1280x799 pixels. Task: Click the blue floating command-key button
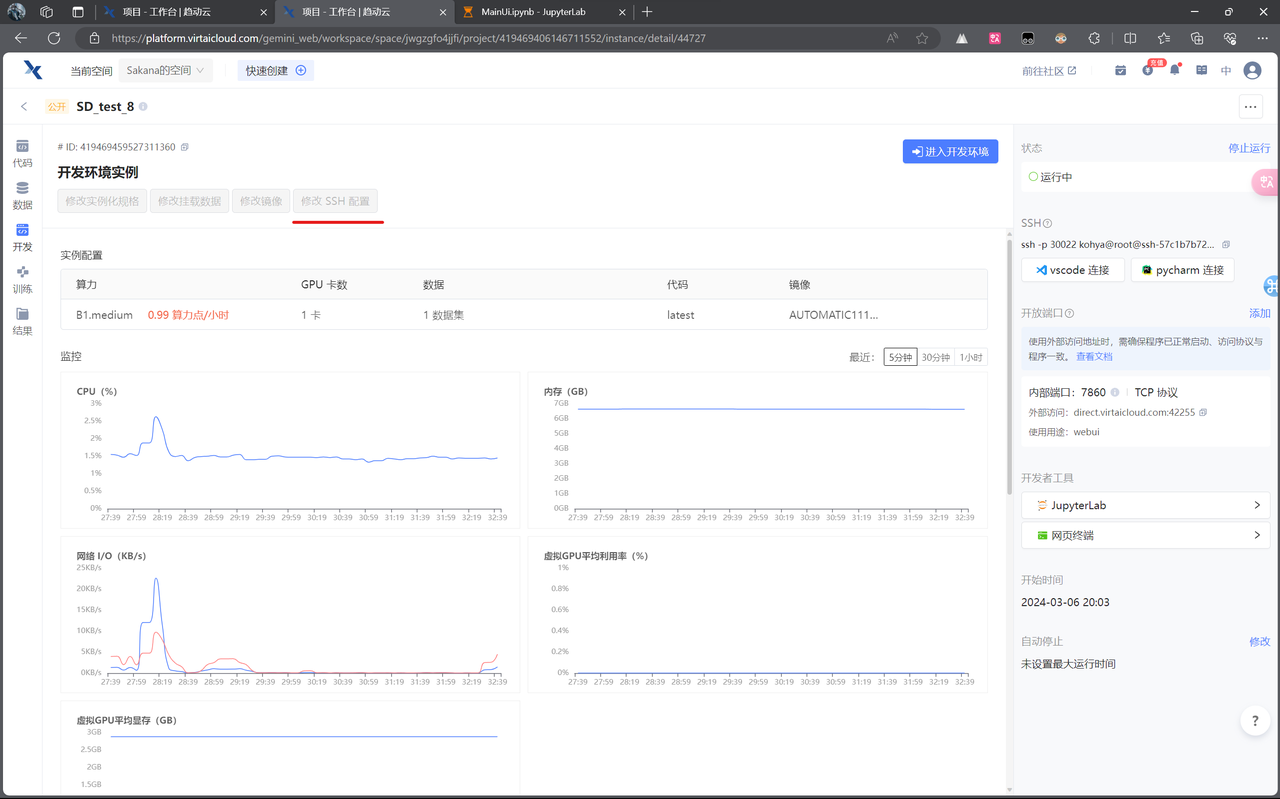click(x=1272, y=286)
